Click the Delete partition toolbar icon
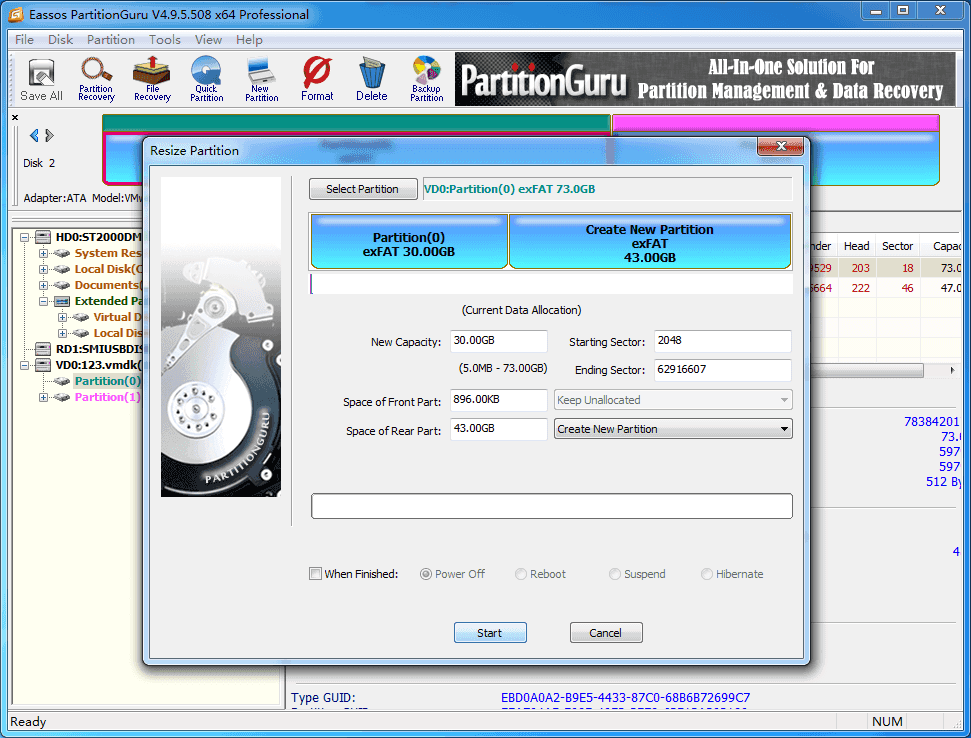 click(x=372, y=80)
